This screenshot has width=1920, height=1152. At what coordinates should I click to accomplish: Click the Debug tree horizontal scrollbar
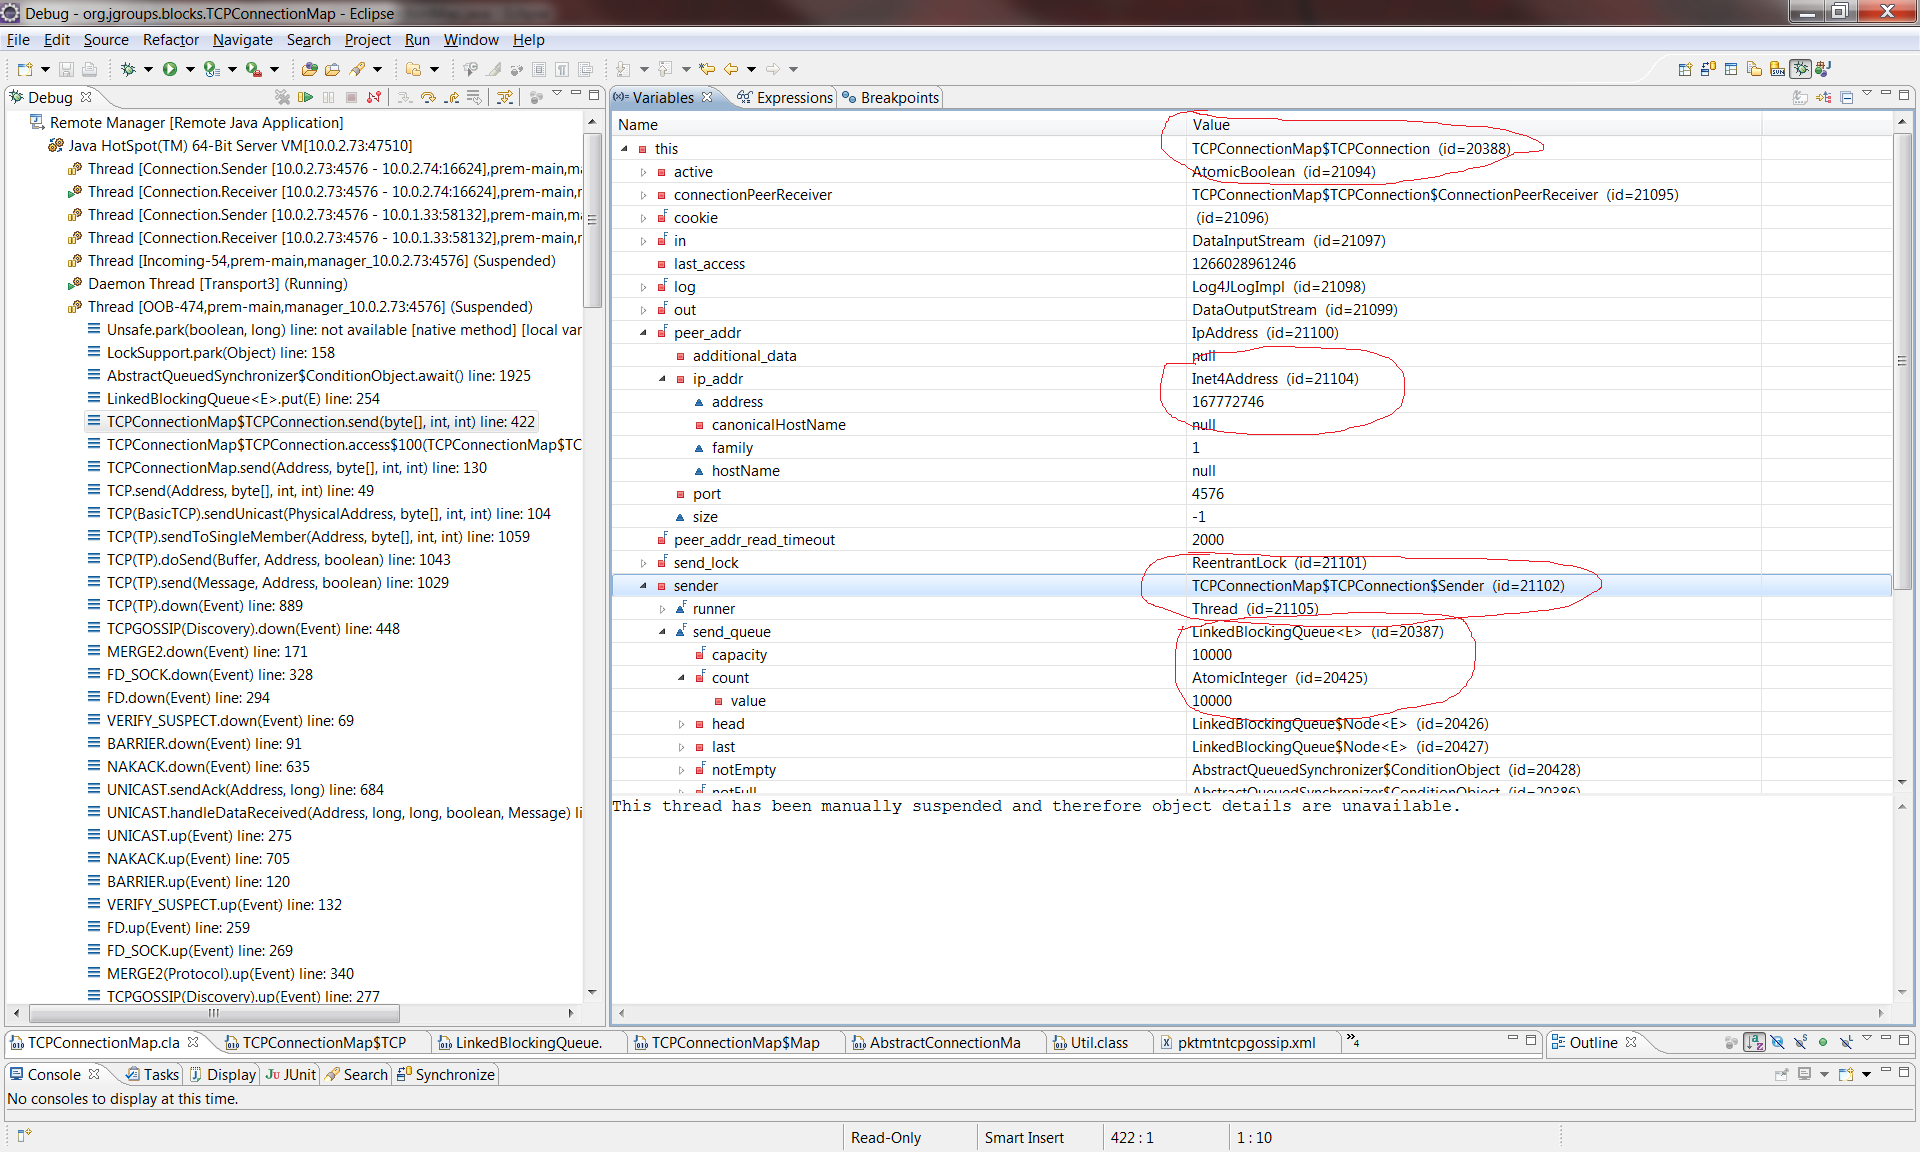(x=213, y=1013)
